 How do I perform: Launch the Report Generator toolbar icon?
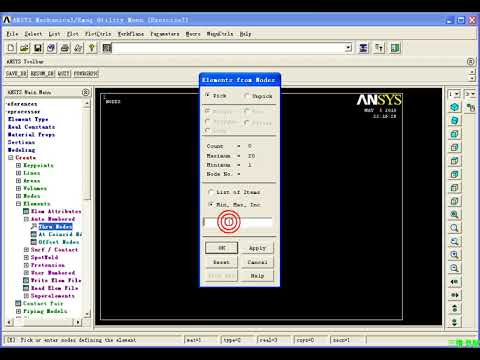[78, 48]
